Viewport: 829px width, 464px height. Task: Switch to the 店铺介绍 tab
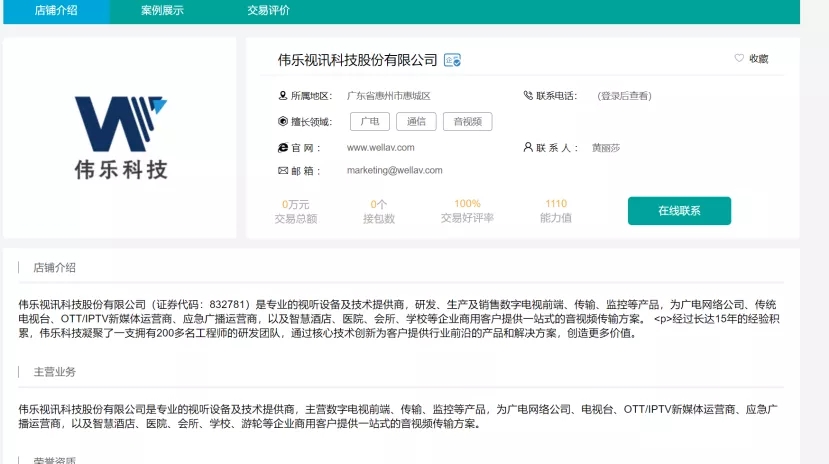click(x=56, y=11)
